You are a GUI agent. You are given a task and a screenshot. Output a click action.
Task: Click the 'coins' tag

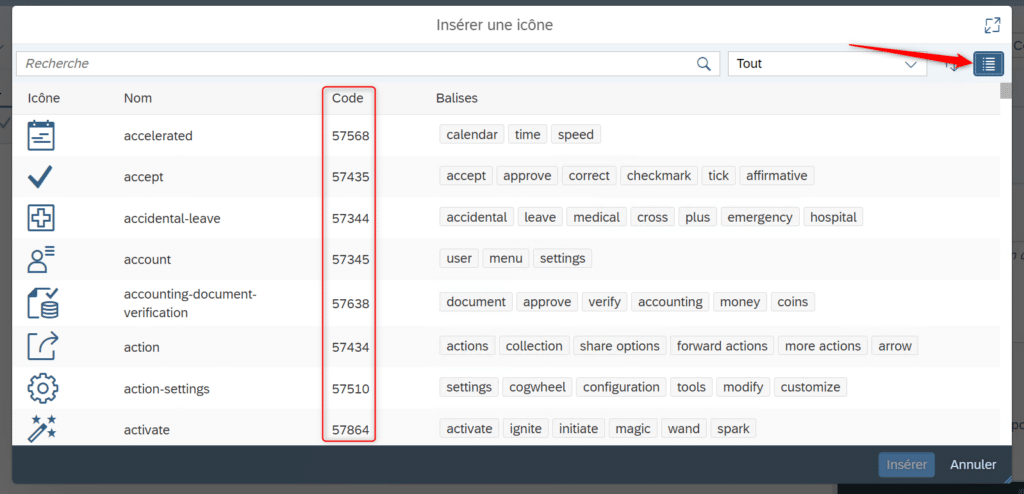pos(793,302)
